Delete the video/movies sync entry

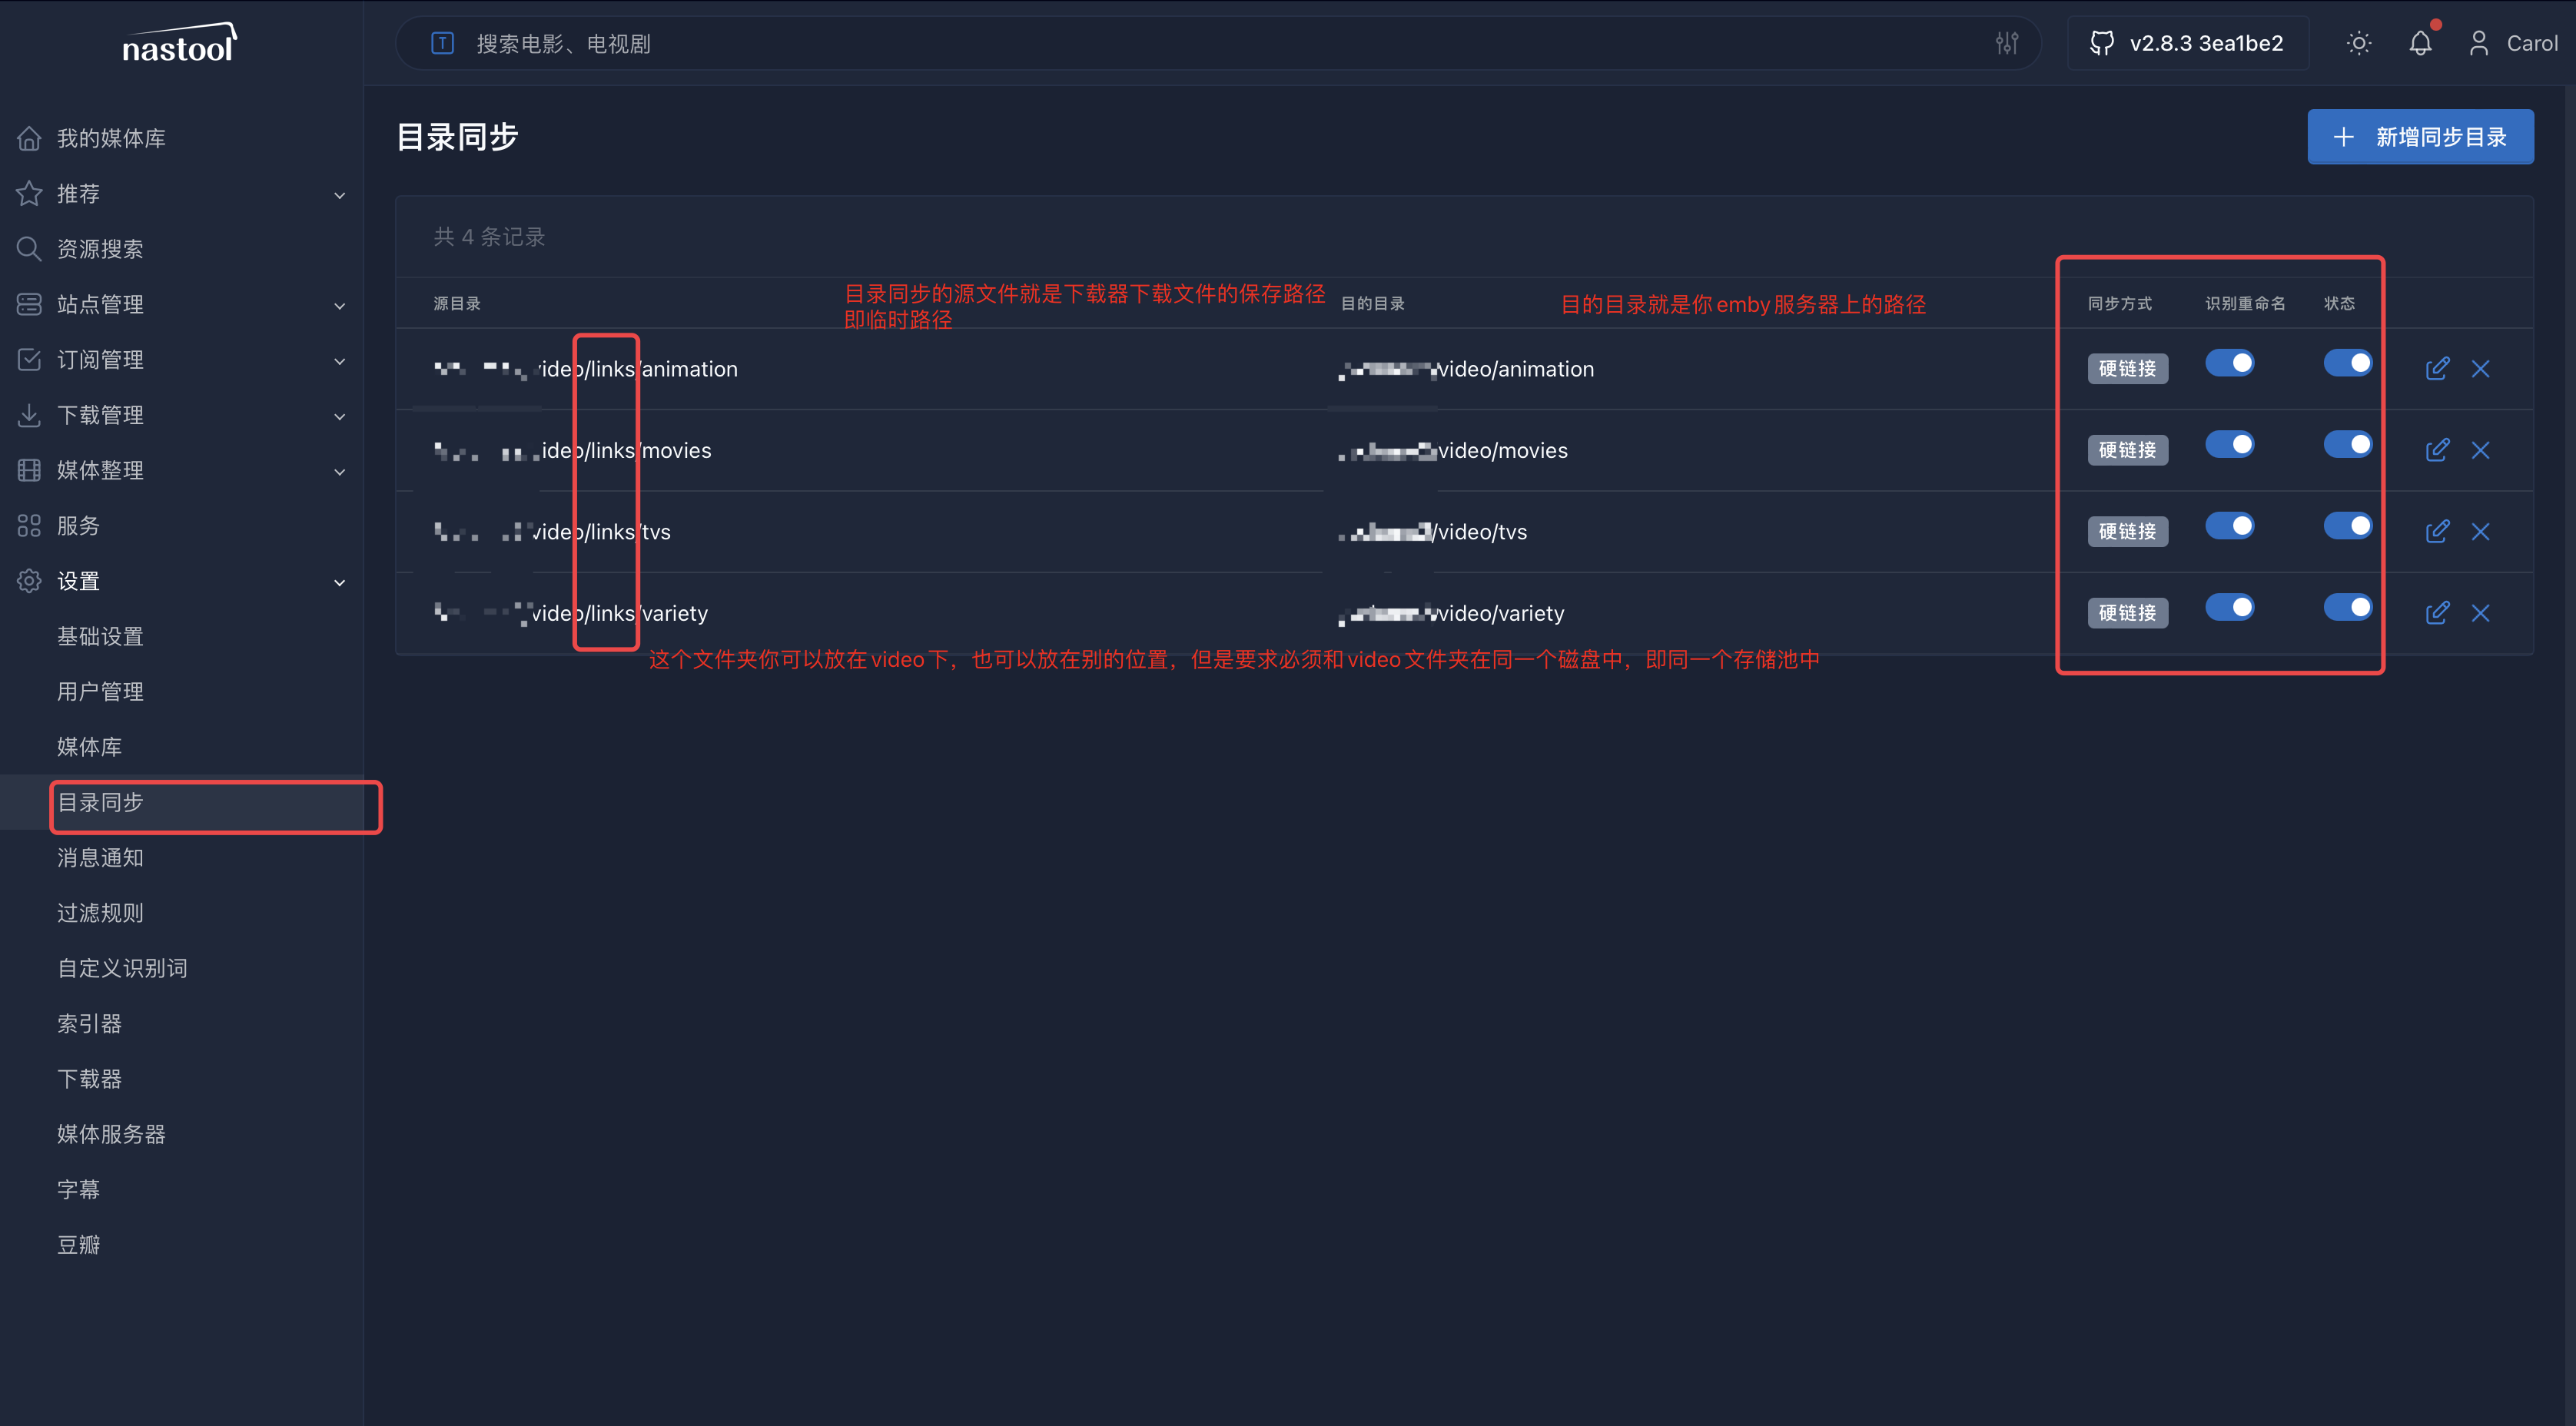tap(2480, 450)
